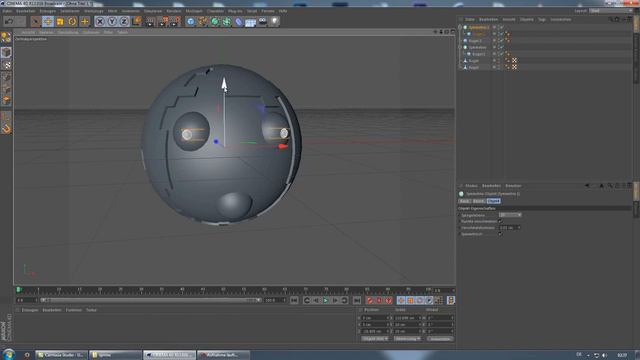
Task: Collapse the Symmetrie hierarchy
Action: pyautogui.click(x=460, y=47)
